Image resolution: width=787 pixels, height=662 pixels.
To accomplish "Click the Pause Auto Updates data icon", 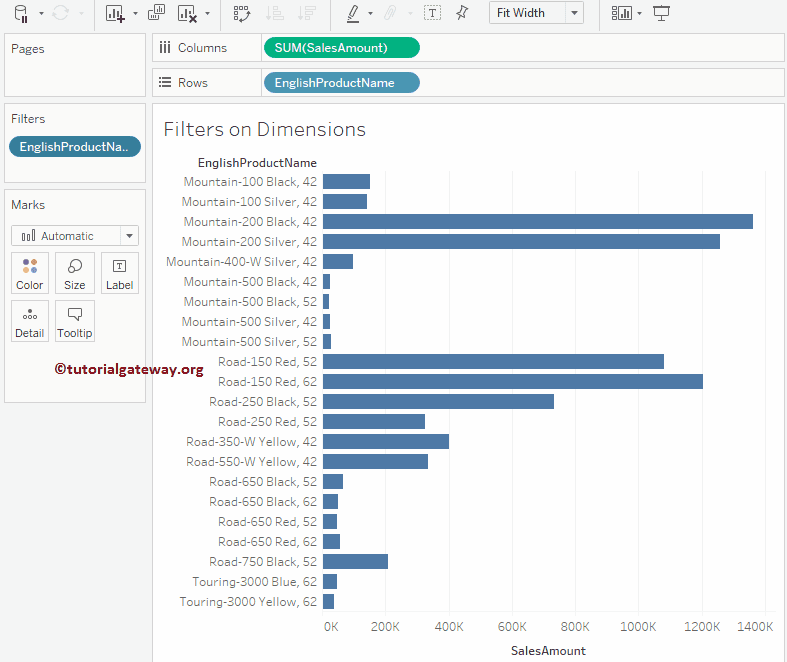I will pyautogui.click(x=22, y=13).
